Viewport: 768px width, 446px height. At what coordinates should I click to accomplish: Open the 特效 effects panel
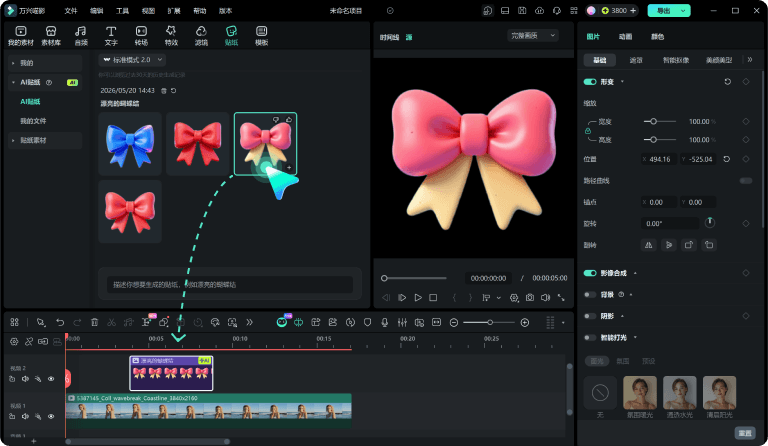pyautogui.click(x=171, y=36)
